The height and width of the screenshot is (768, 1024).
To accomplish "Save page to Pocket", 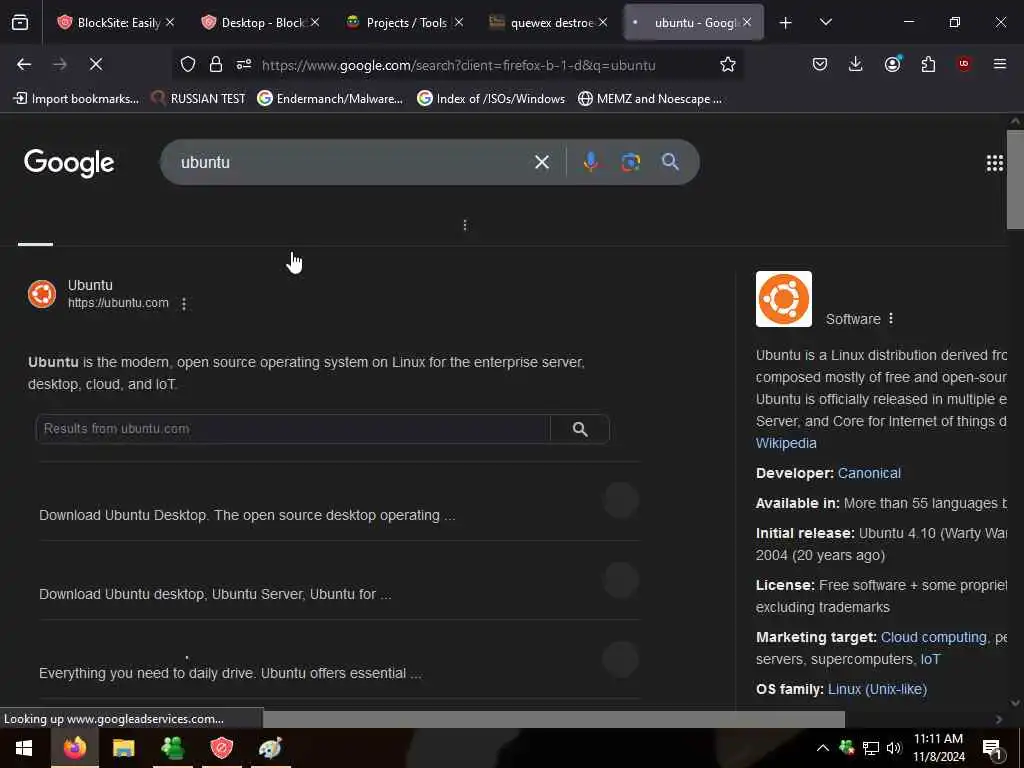I will [x=820, y=64].
